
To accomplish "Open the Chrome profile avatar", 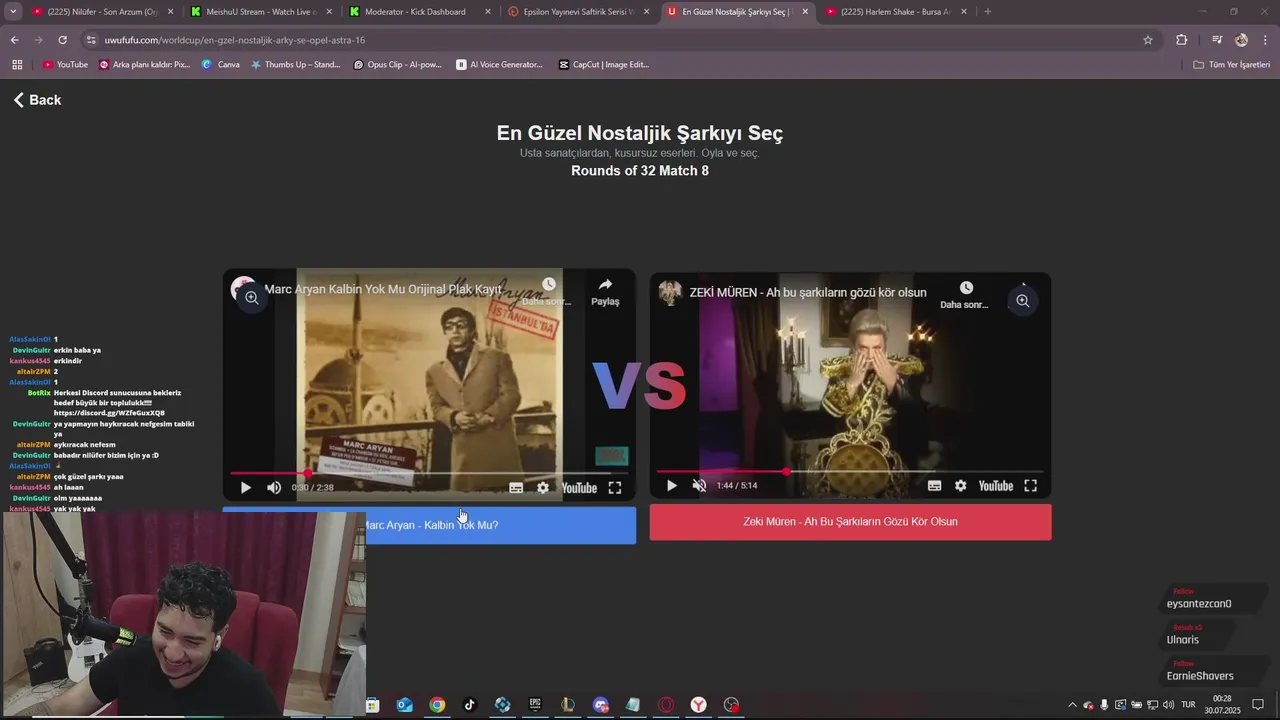I will (1241, 40).
